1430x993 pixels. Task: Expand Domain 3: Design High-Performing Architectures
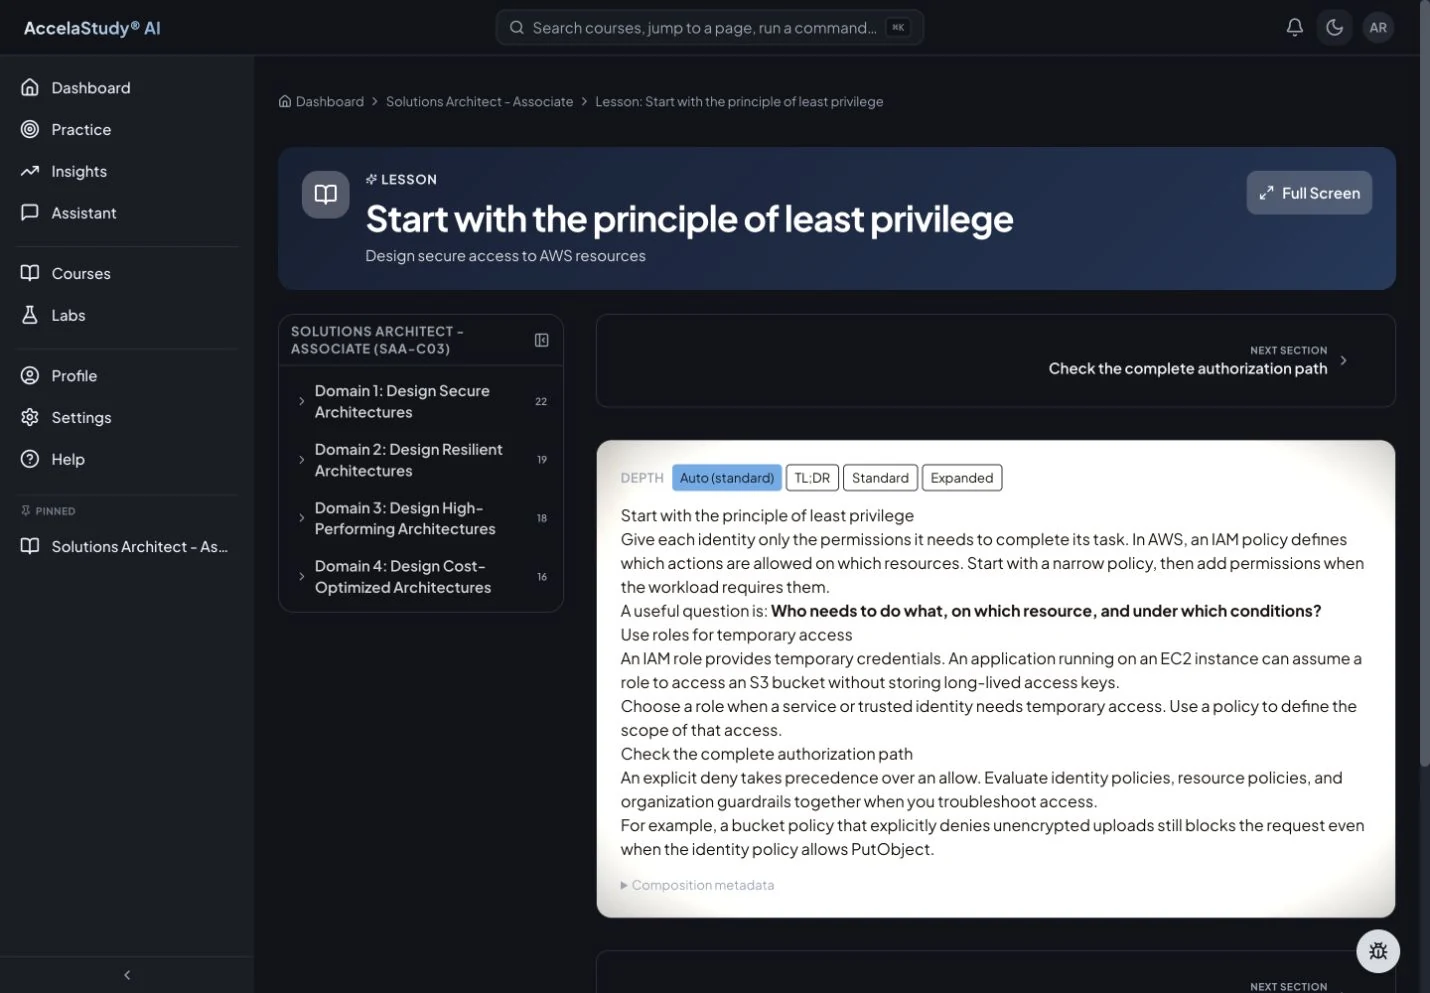tap(421, 518)
